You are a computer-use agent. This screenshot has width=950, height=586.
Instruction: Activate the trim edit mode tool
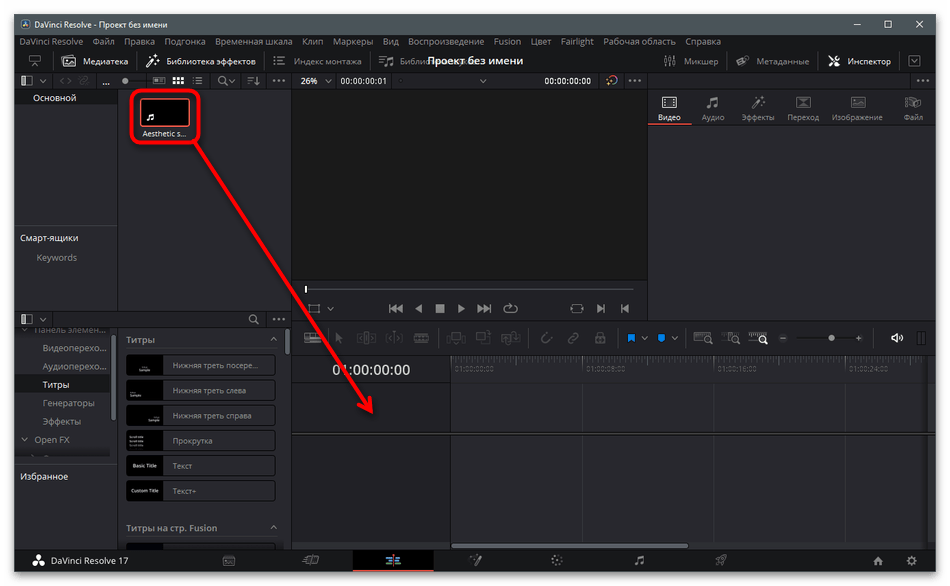(x=366, y=338)
